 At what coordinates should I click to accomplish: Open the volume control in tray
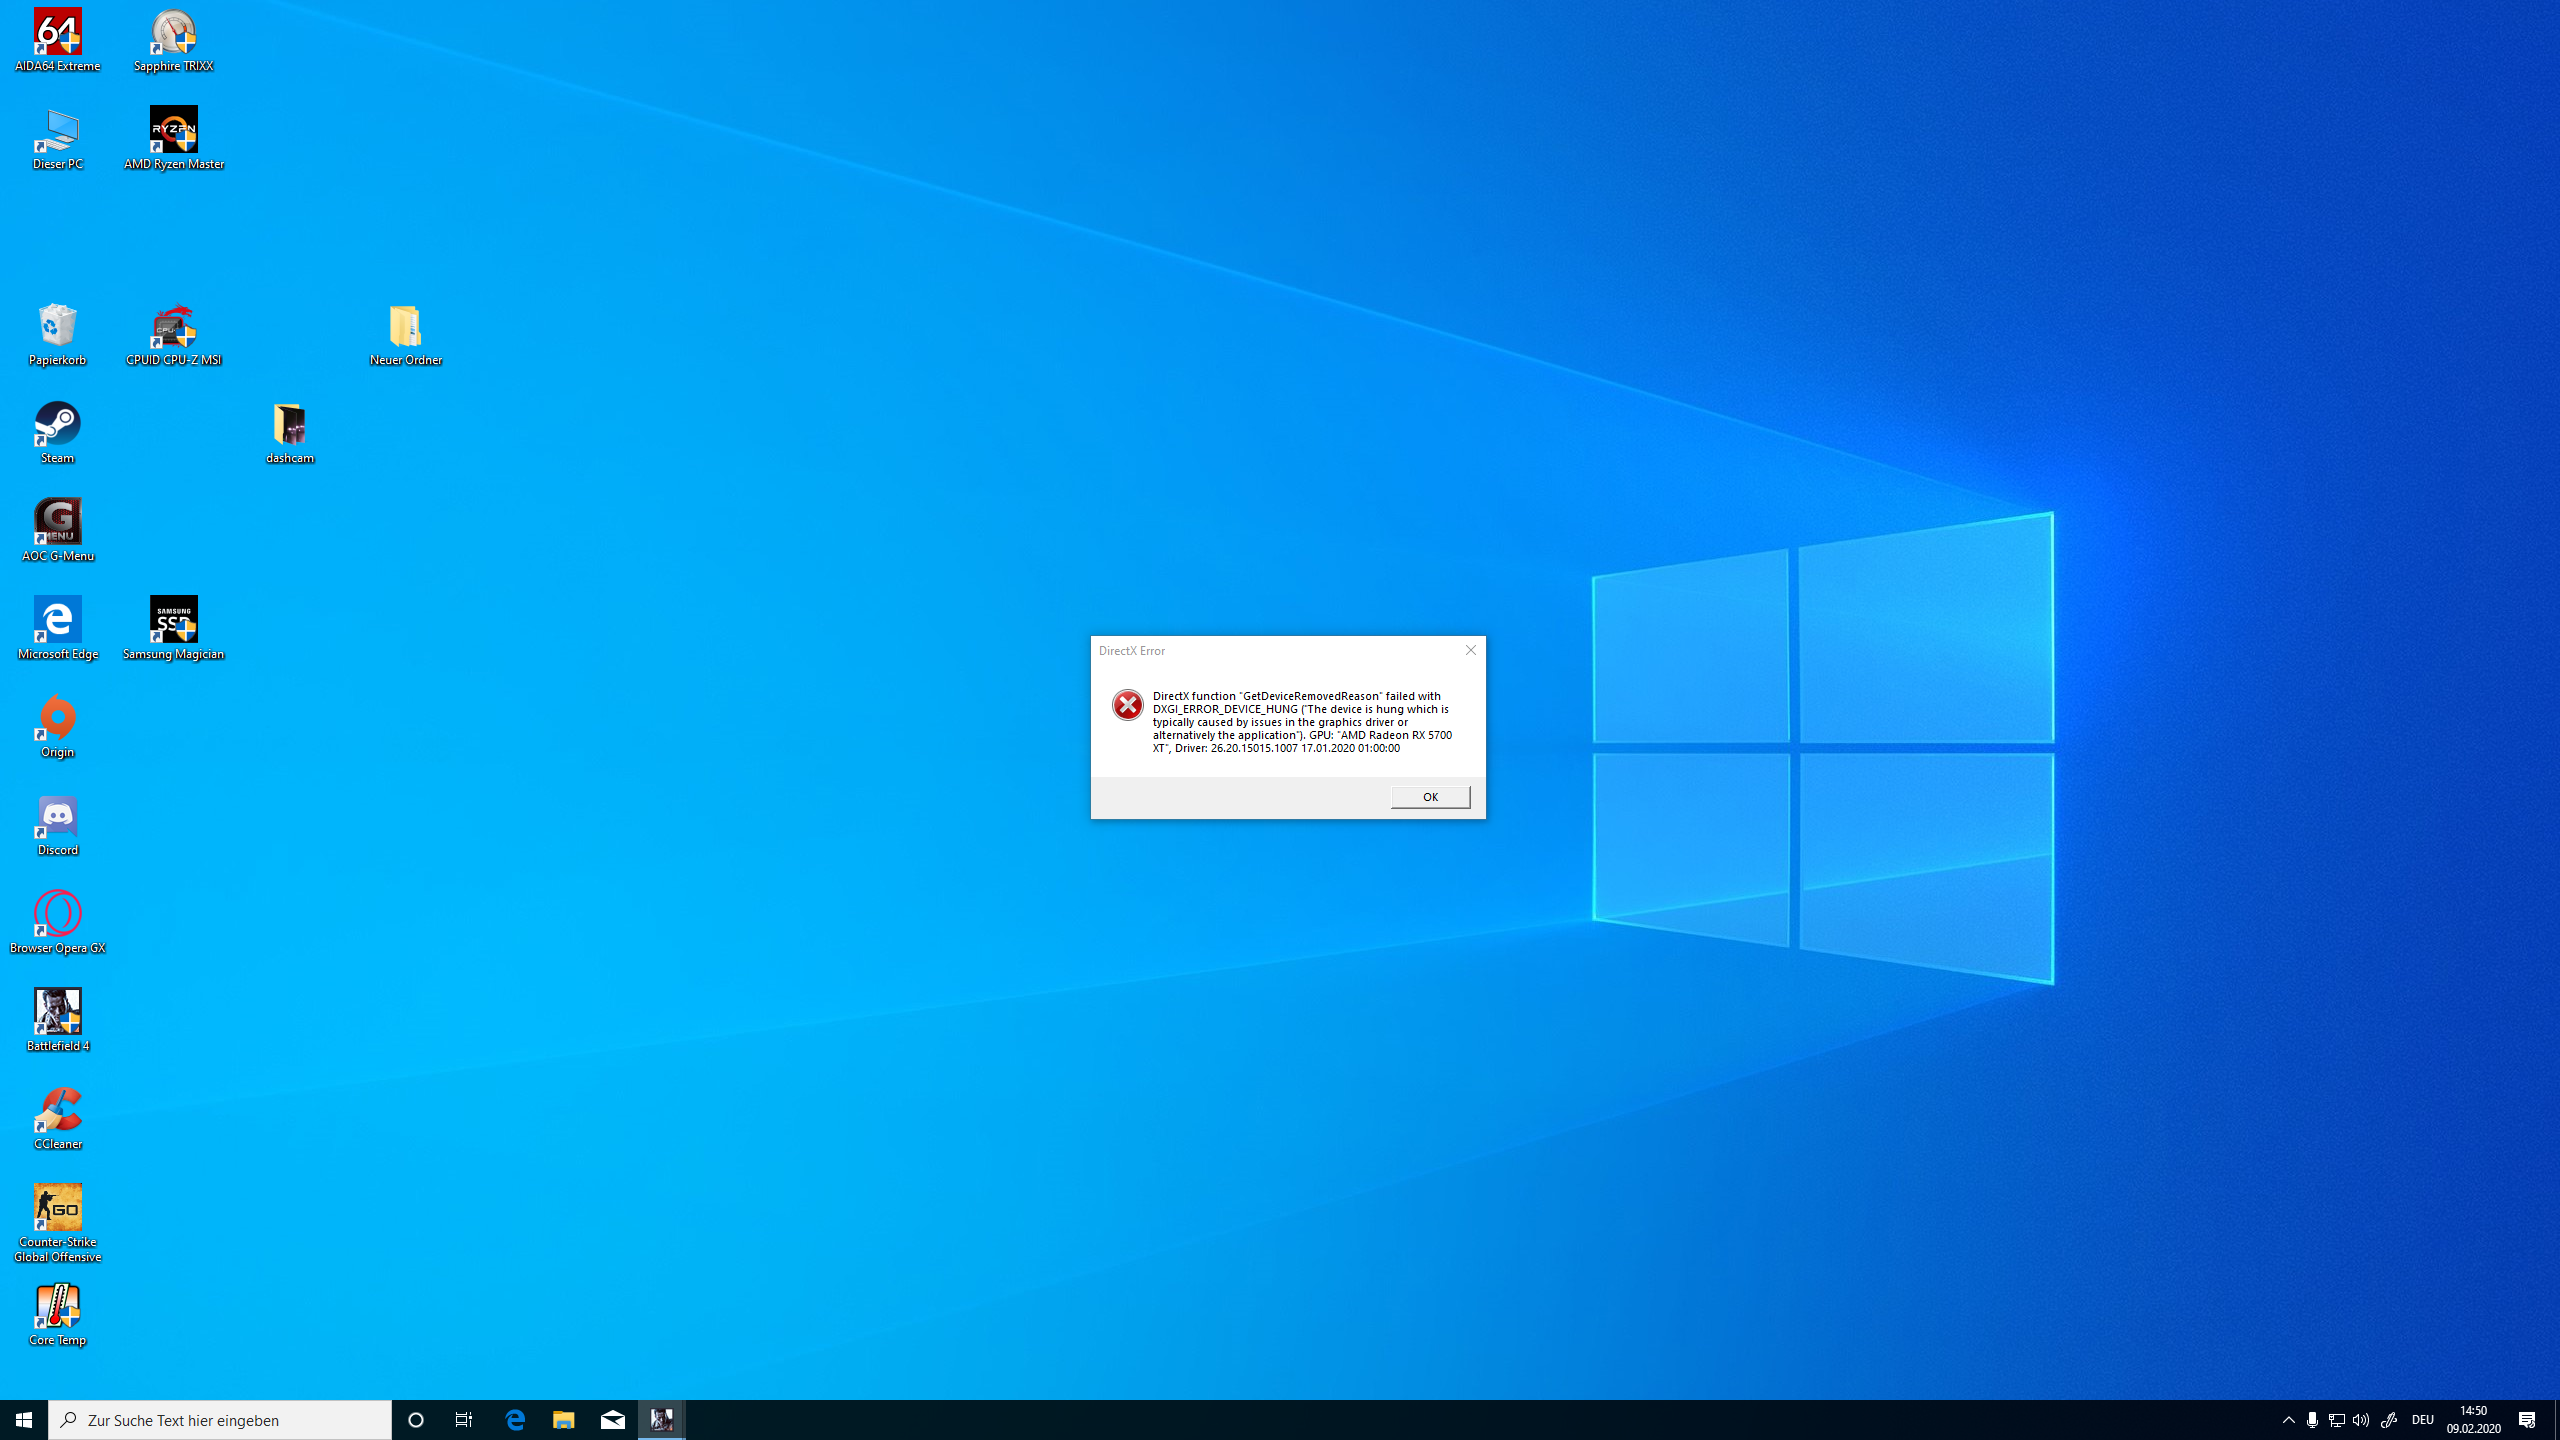coord(2361,1420)
